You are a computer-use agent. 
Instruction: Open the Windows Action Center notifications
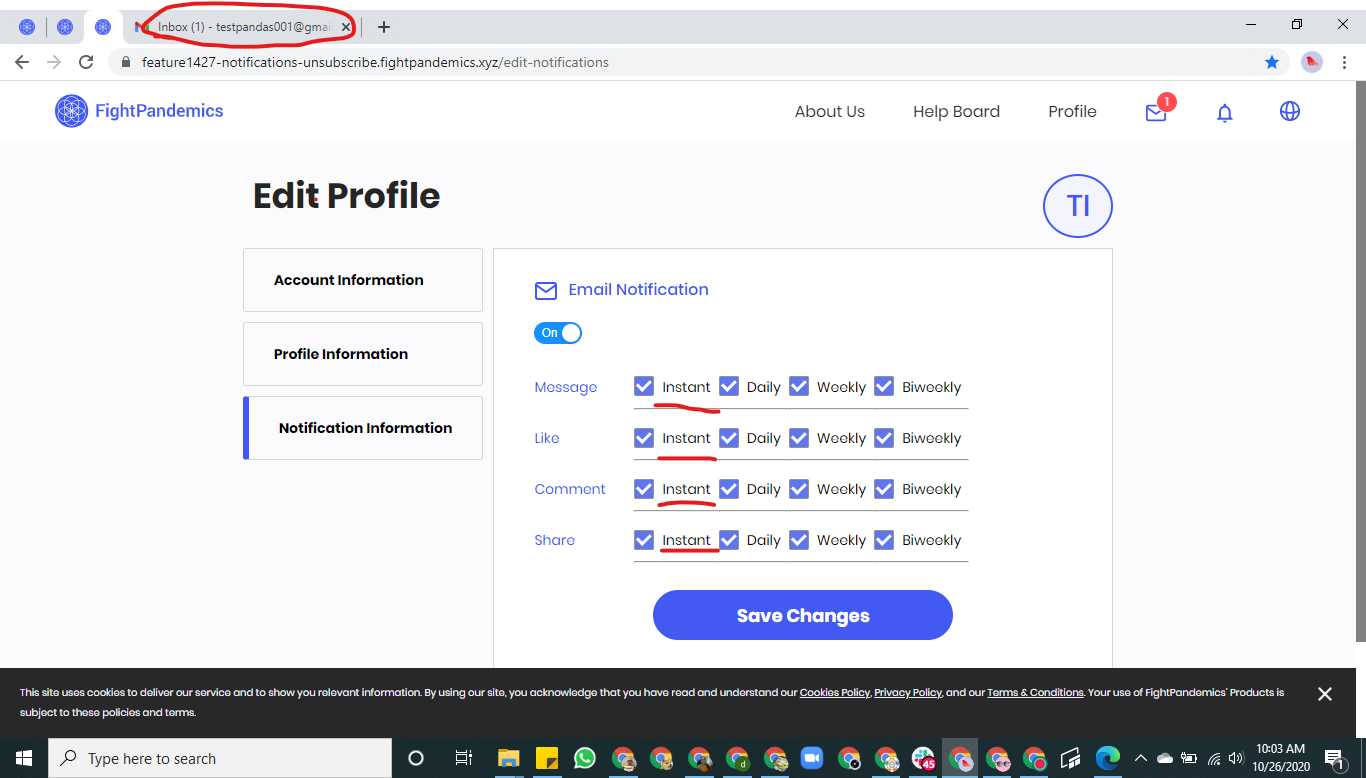(1334, 759)
